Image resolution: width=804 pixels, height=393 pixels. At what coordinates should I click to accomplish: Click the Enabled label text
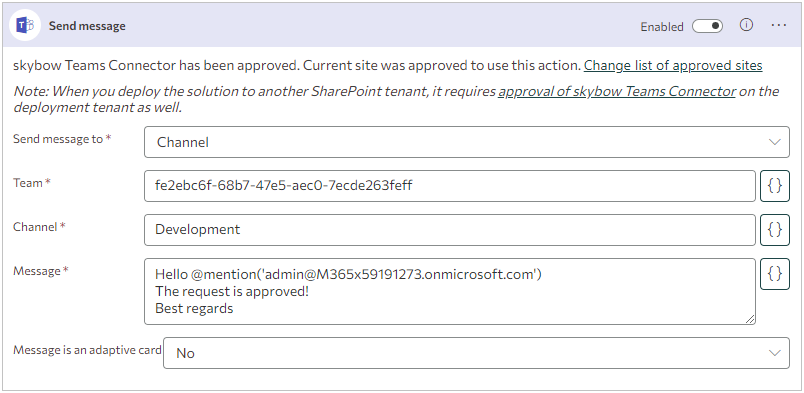click(661, 27)
